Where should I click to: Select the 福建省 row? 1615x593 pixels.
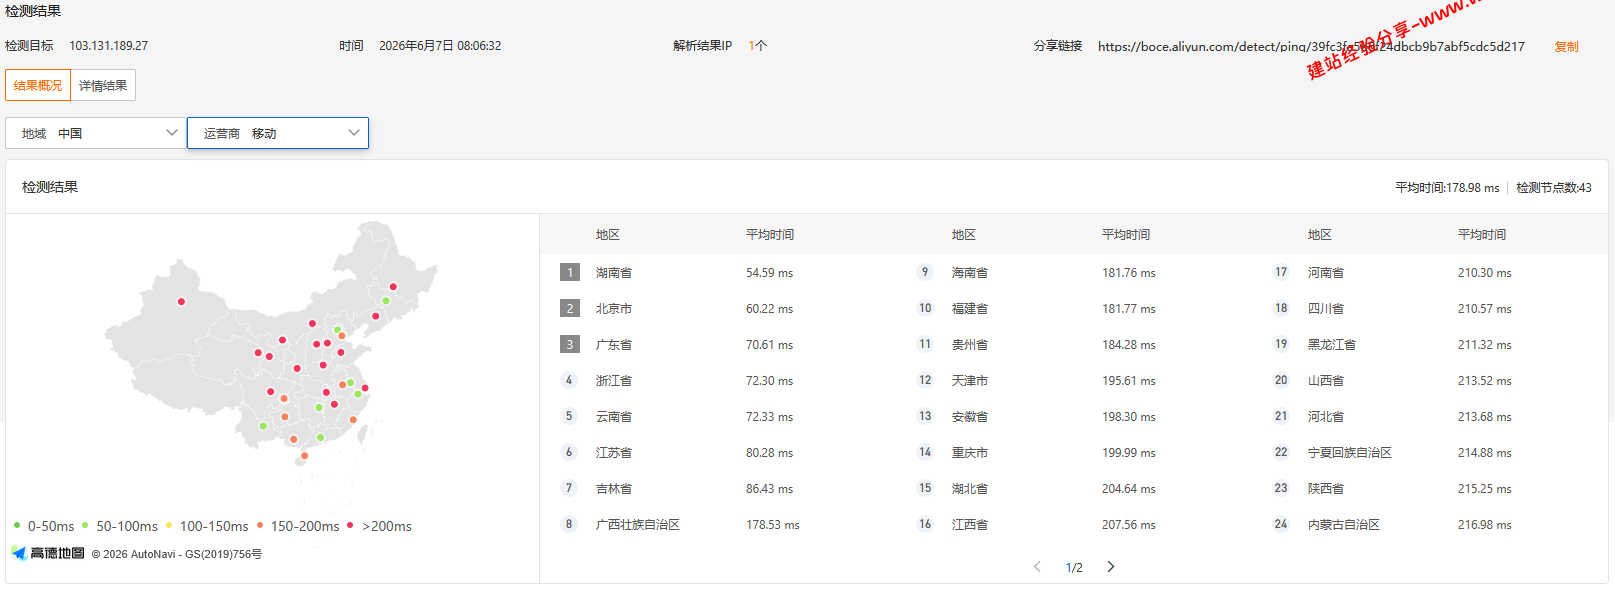1074,308
